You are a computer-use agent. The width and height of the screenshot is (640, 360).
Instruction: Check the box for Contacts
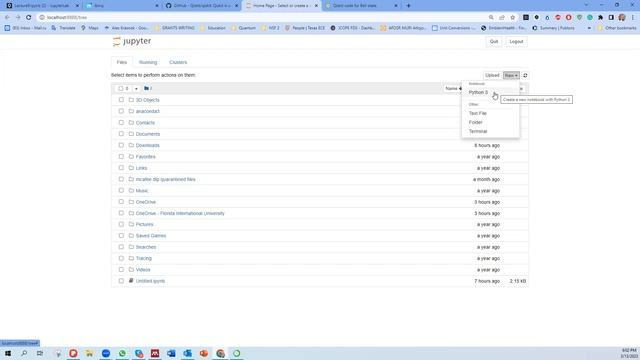(x=121, y=122)
